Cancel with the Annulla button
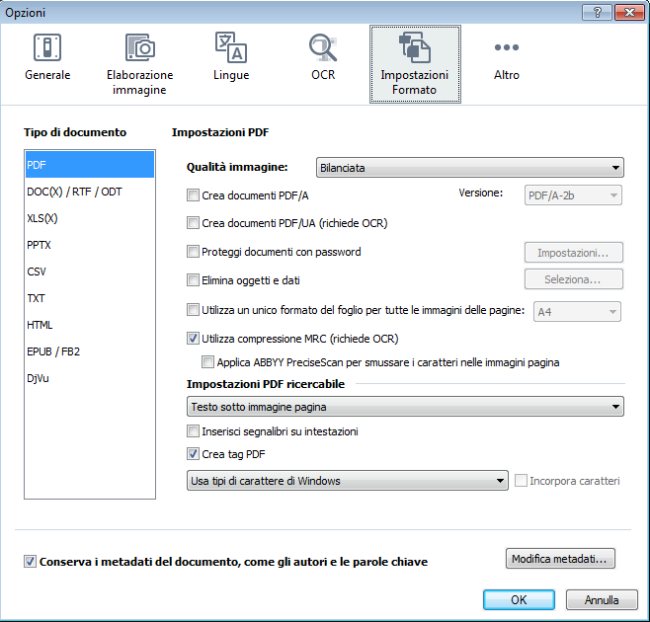 pyautogui.click(x=601, y=600)
